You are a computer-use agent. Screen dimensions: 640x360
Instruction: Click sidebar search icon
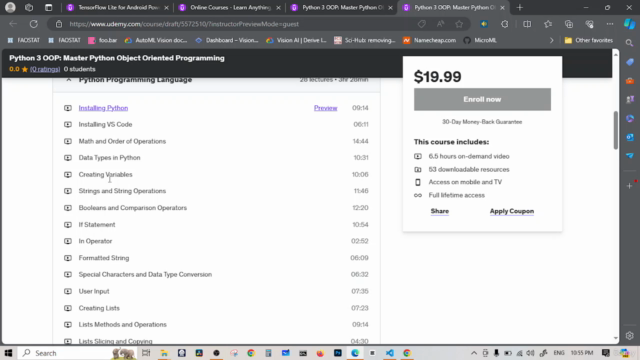(629, 43)
